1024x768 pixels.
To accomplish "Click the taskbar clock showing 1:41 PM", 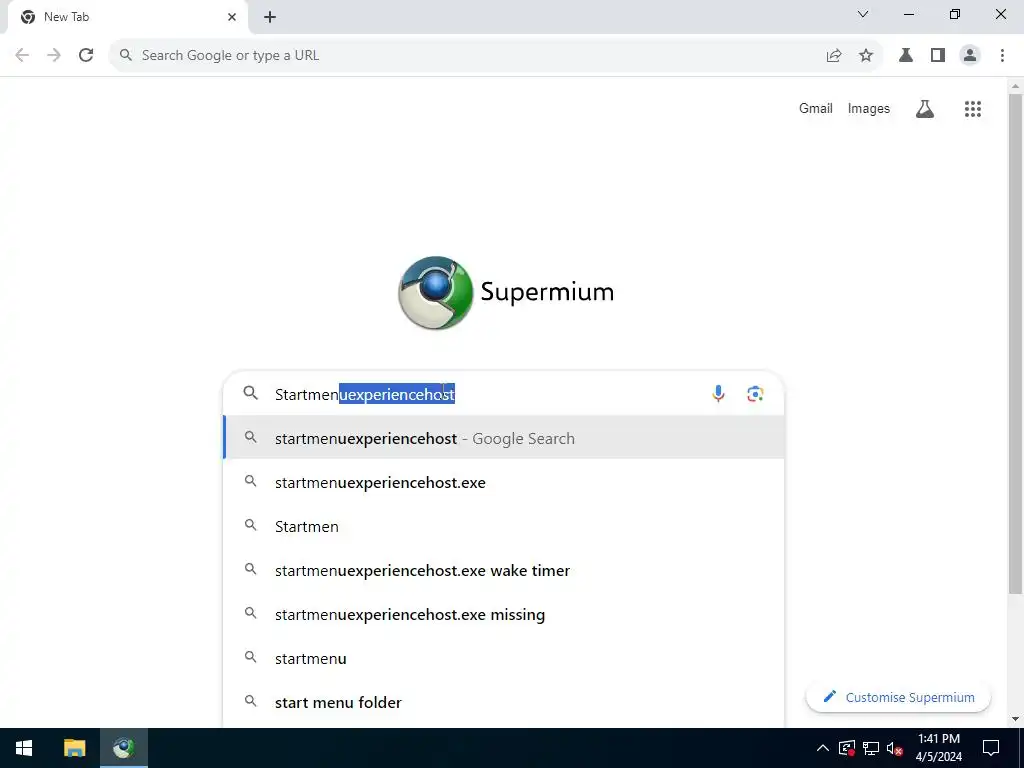I will 938,748.
